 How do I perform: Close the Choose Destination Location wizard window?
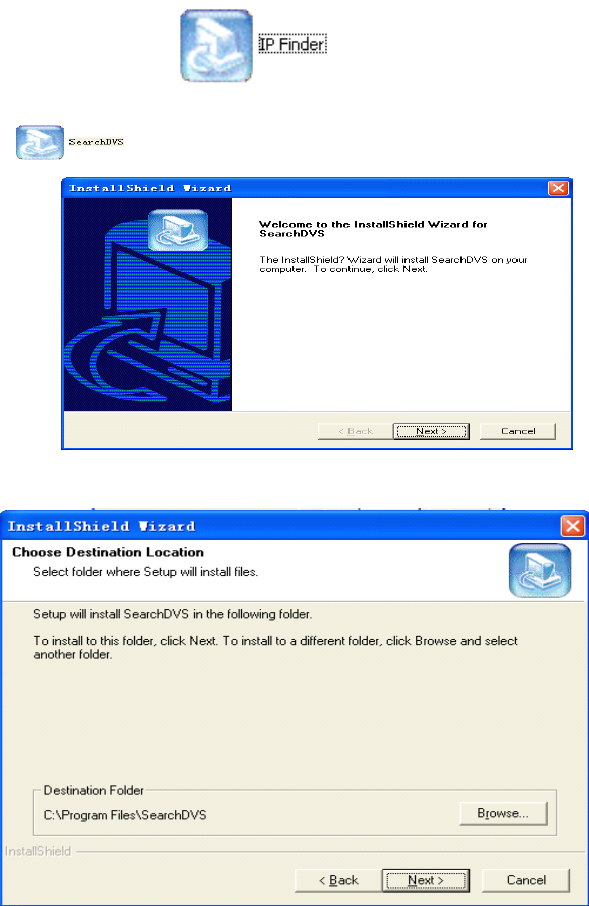[573, 526]
